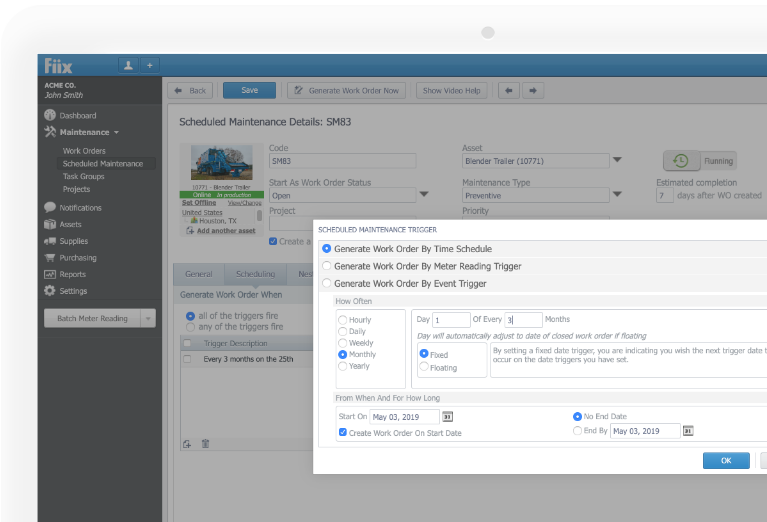The height and width of the screenshot is (522, 767).
Task: Open calendar picker for End By date
Action: point(688,431)
